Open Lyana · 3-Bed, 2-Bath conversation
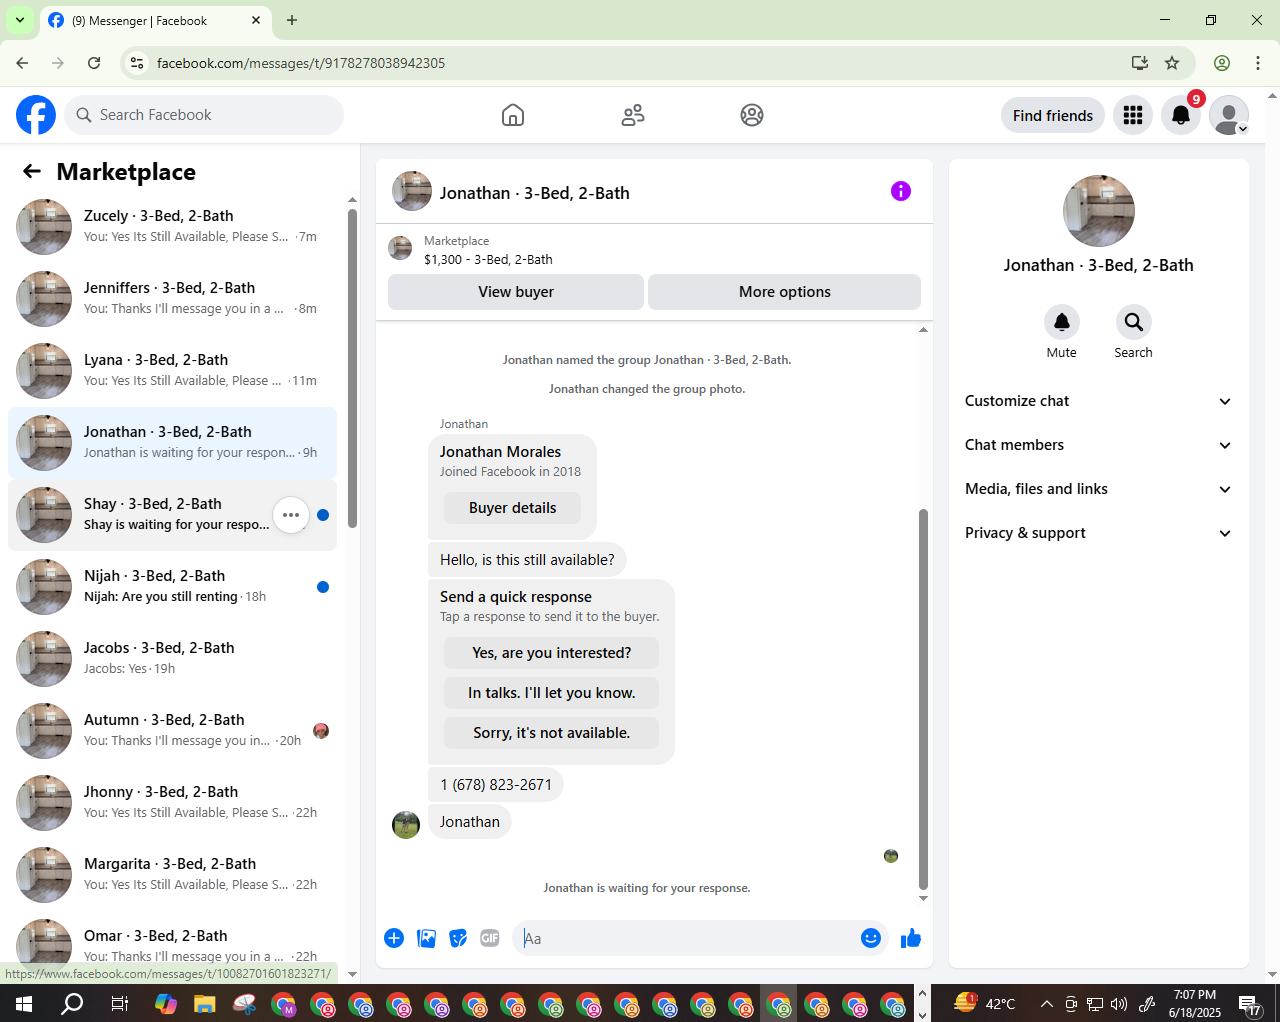Screen dimensions: 1280x1022 172,371
